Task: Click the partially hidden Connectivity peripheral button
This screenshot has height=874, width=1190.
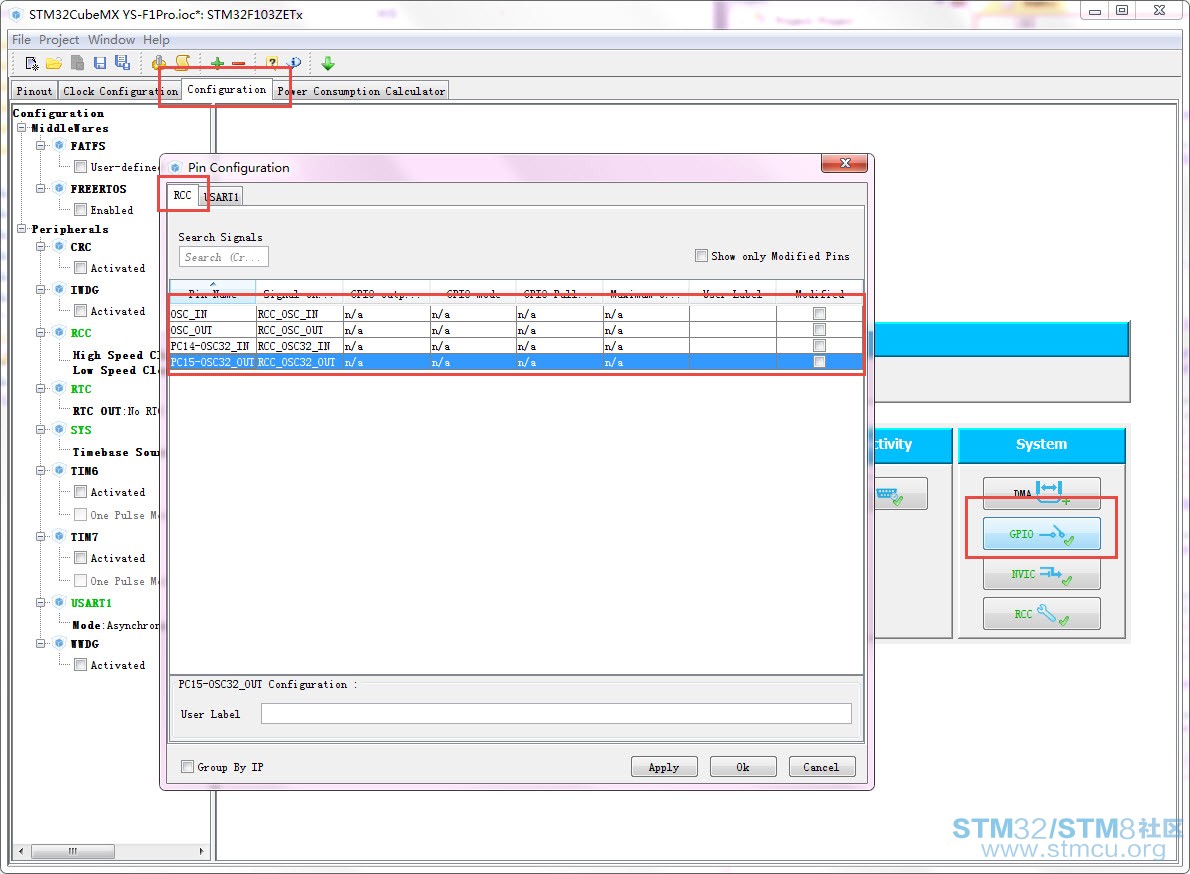Action: pyautogui.click(x=901, y=494)
